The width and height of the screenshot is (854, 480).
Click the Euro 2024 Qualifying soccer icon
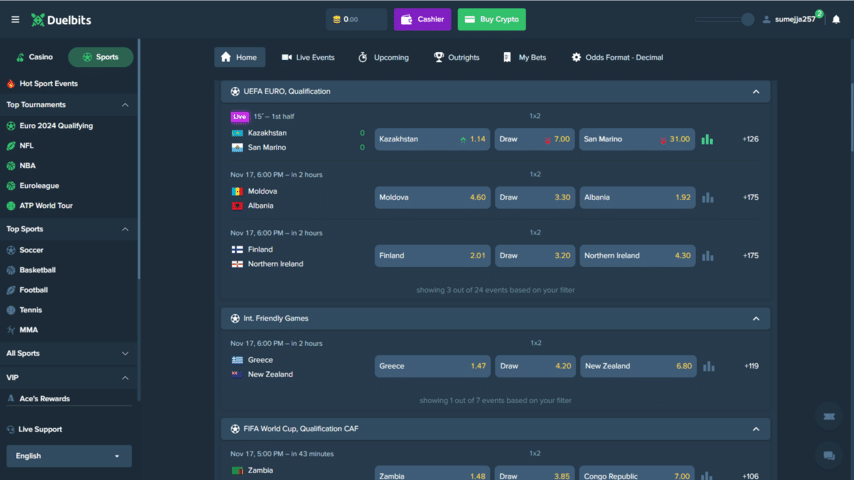[x=11, y=126]
